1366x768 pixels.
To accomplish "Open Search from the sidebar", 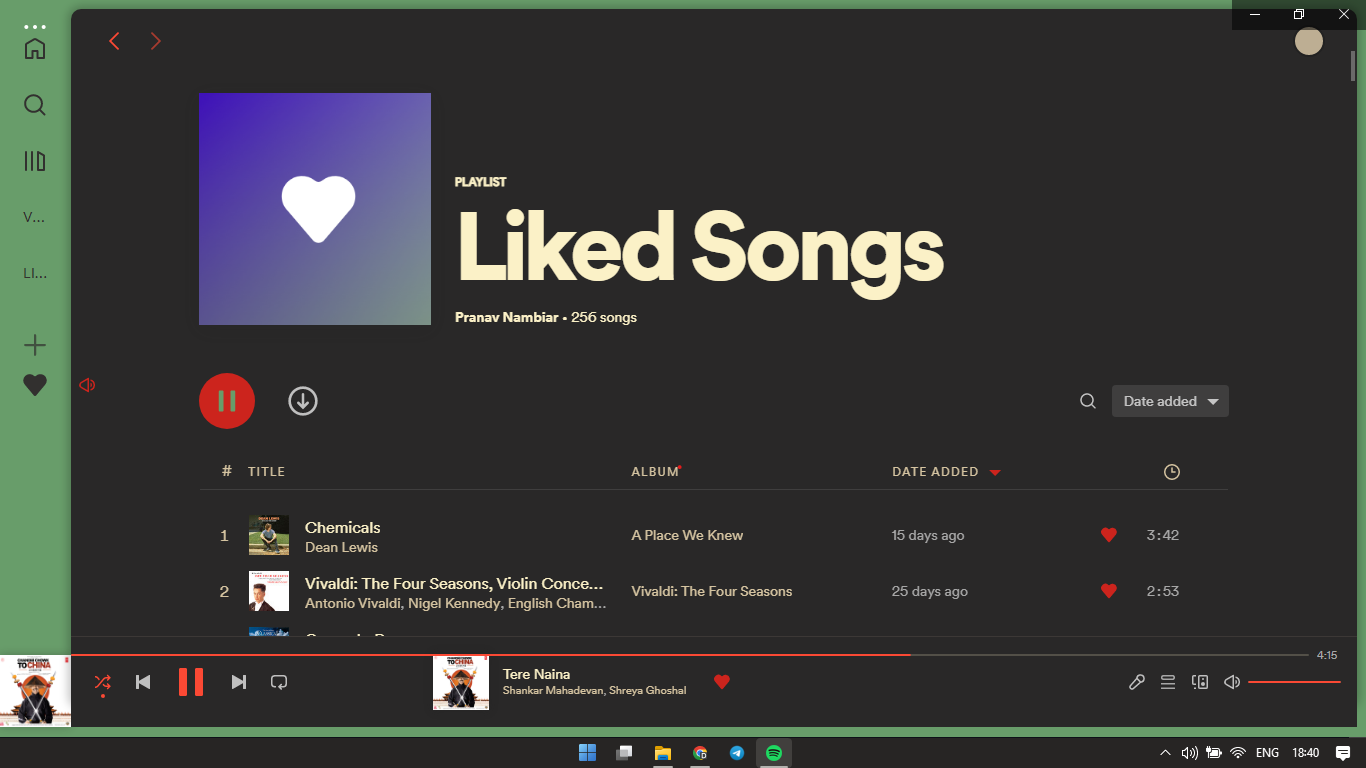I will (x=34, y=104).
